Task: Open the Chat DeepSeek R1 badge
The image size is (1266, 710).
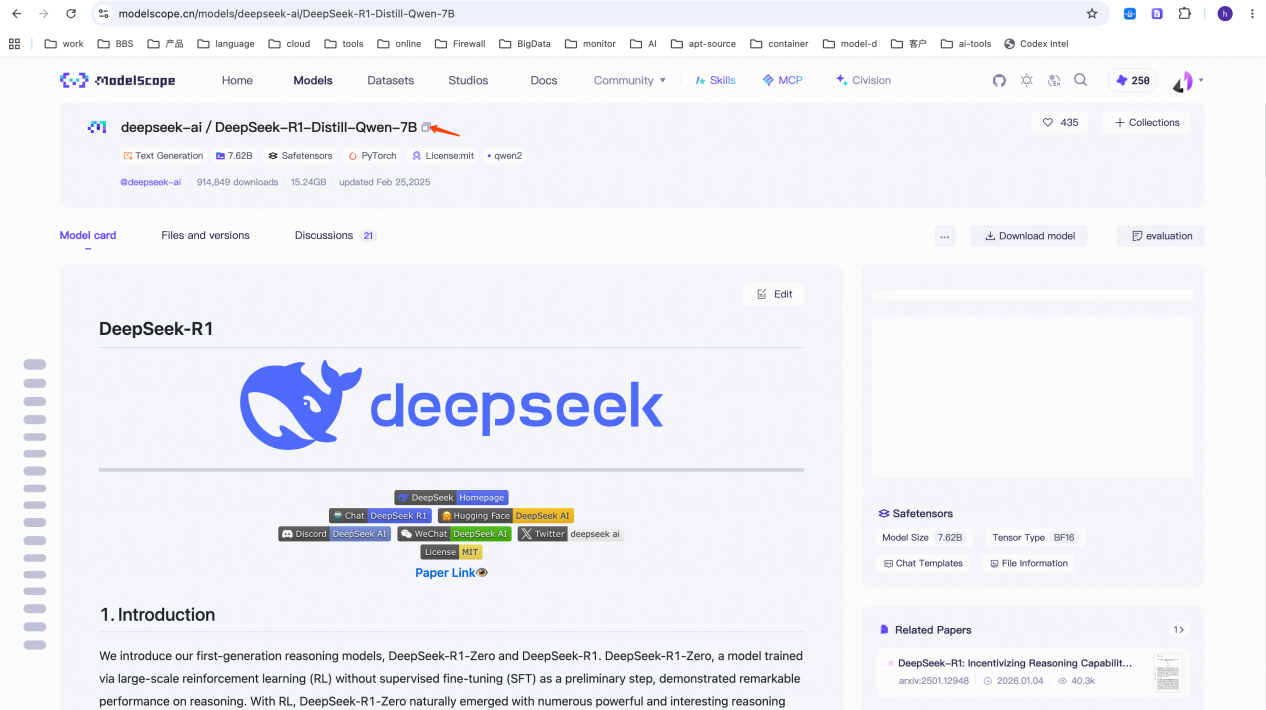Action: (x=380, y=516)
